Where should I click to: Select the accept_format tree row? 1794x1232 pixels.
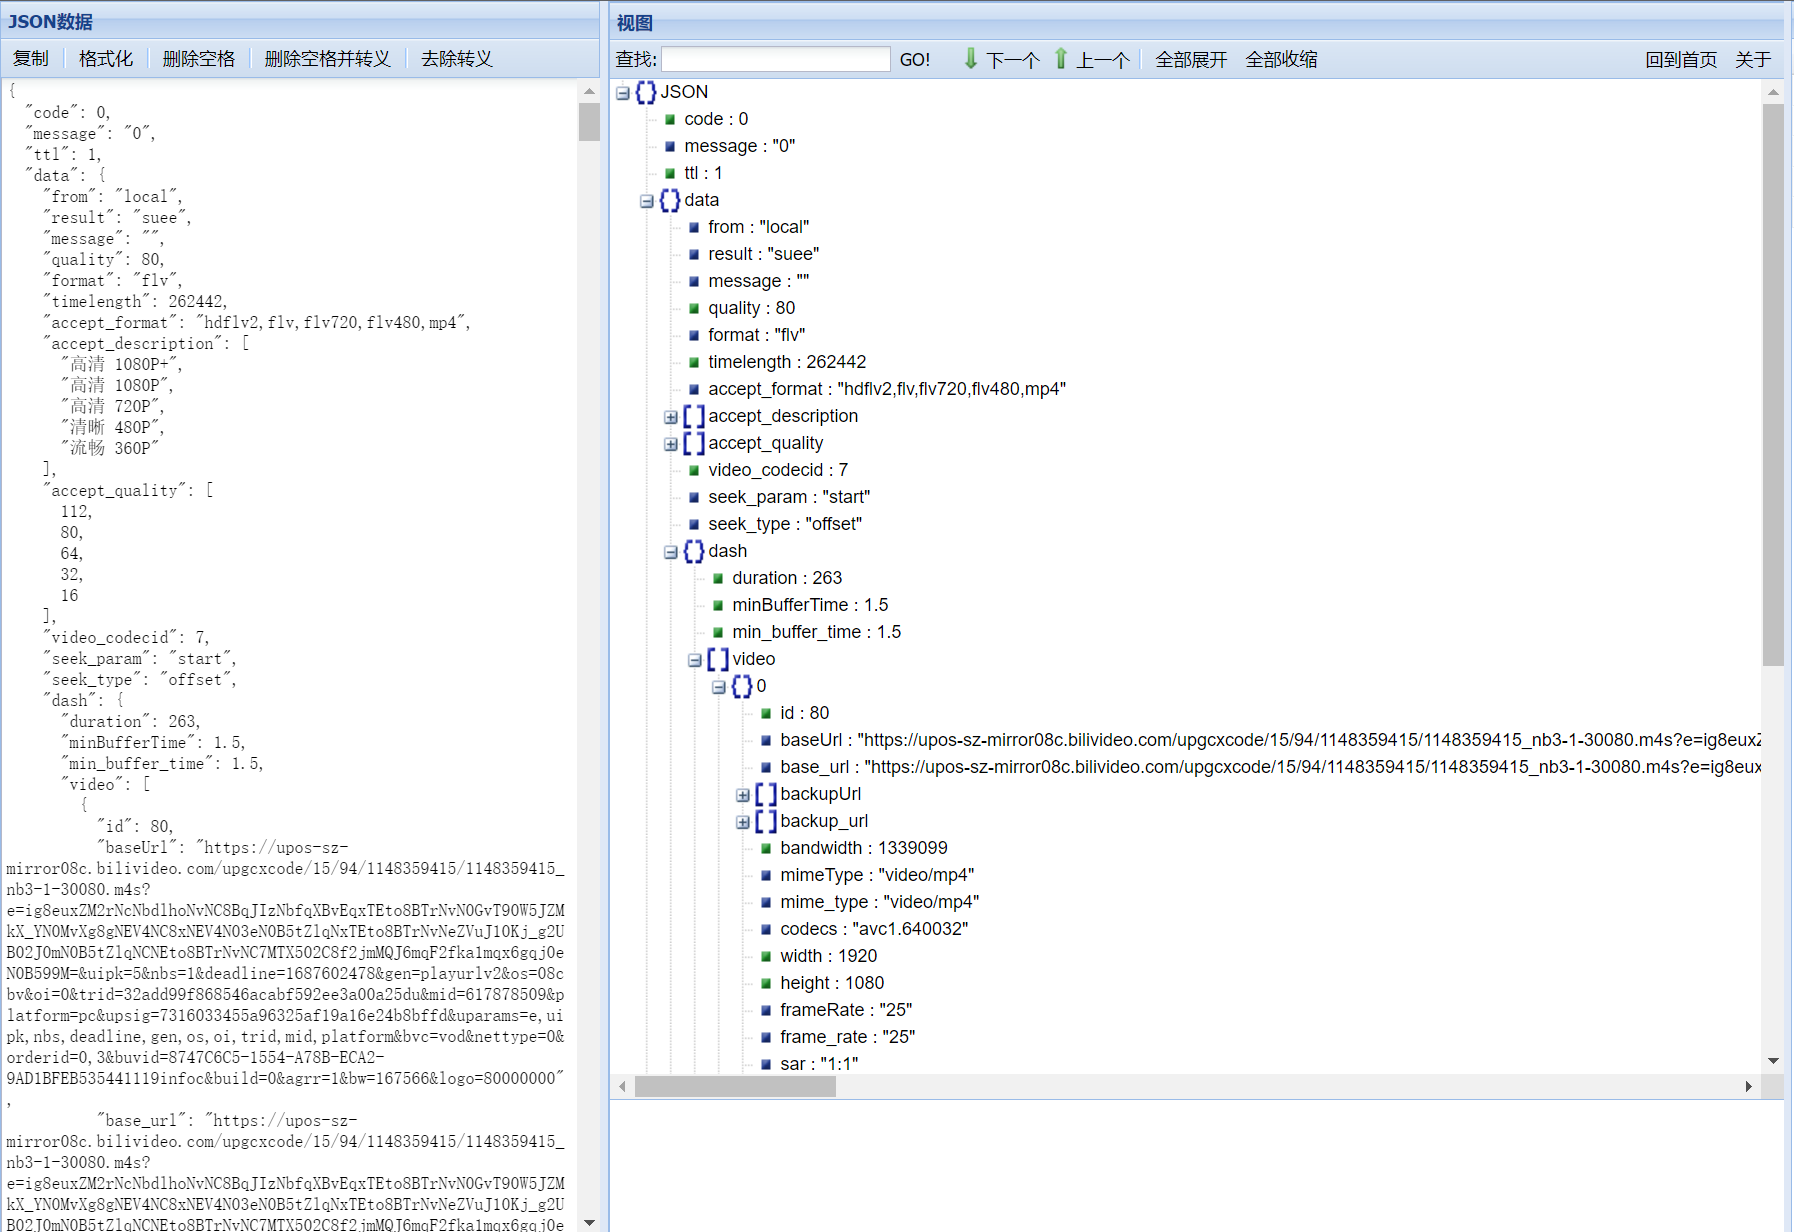coord(887,389)
